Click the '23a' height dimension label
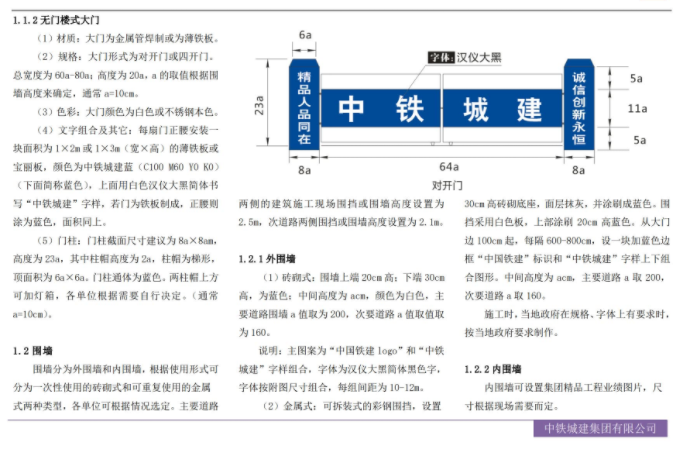 point(259,105)
